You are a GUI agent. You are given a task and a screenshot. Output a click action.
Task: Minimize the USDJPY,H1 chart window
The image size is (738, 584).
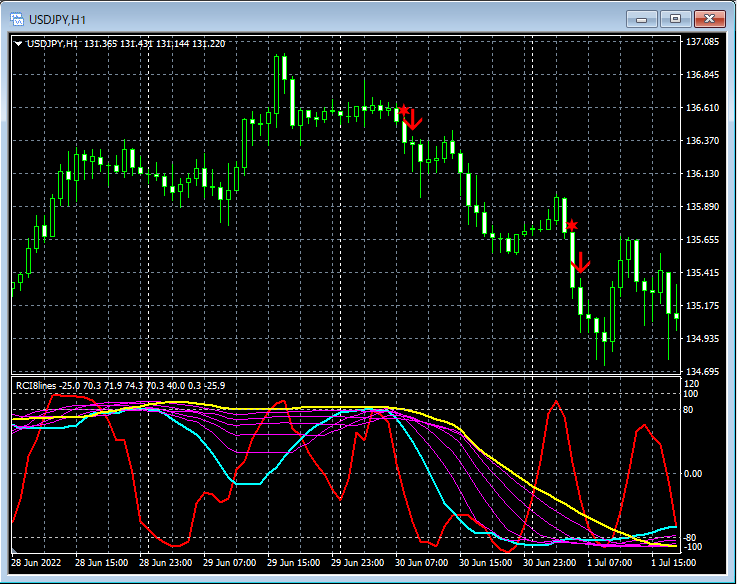point(641,18)
